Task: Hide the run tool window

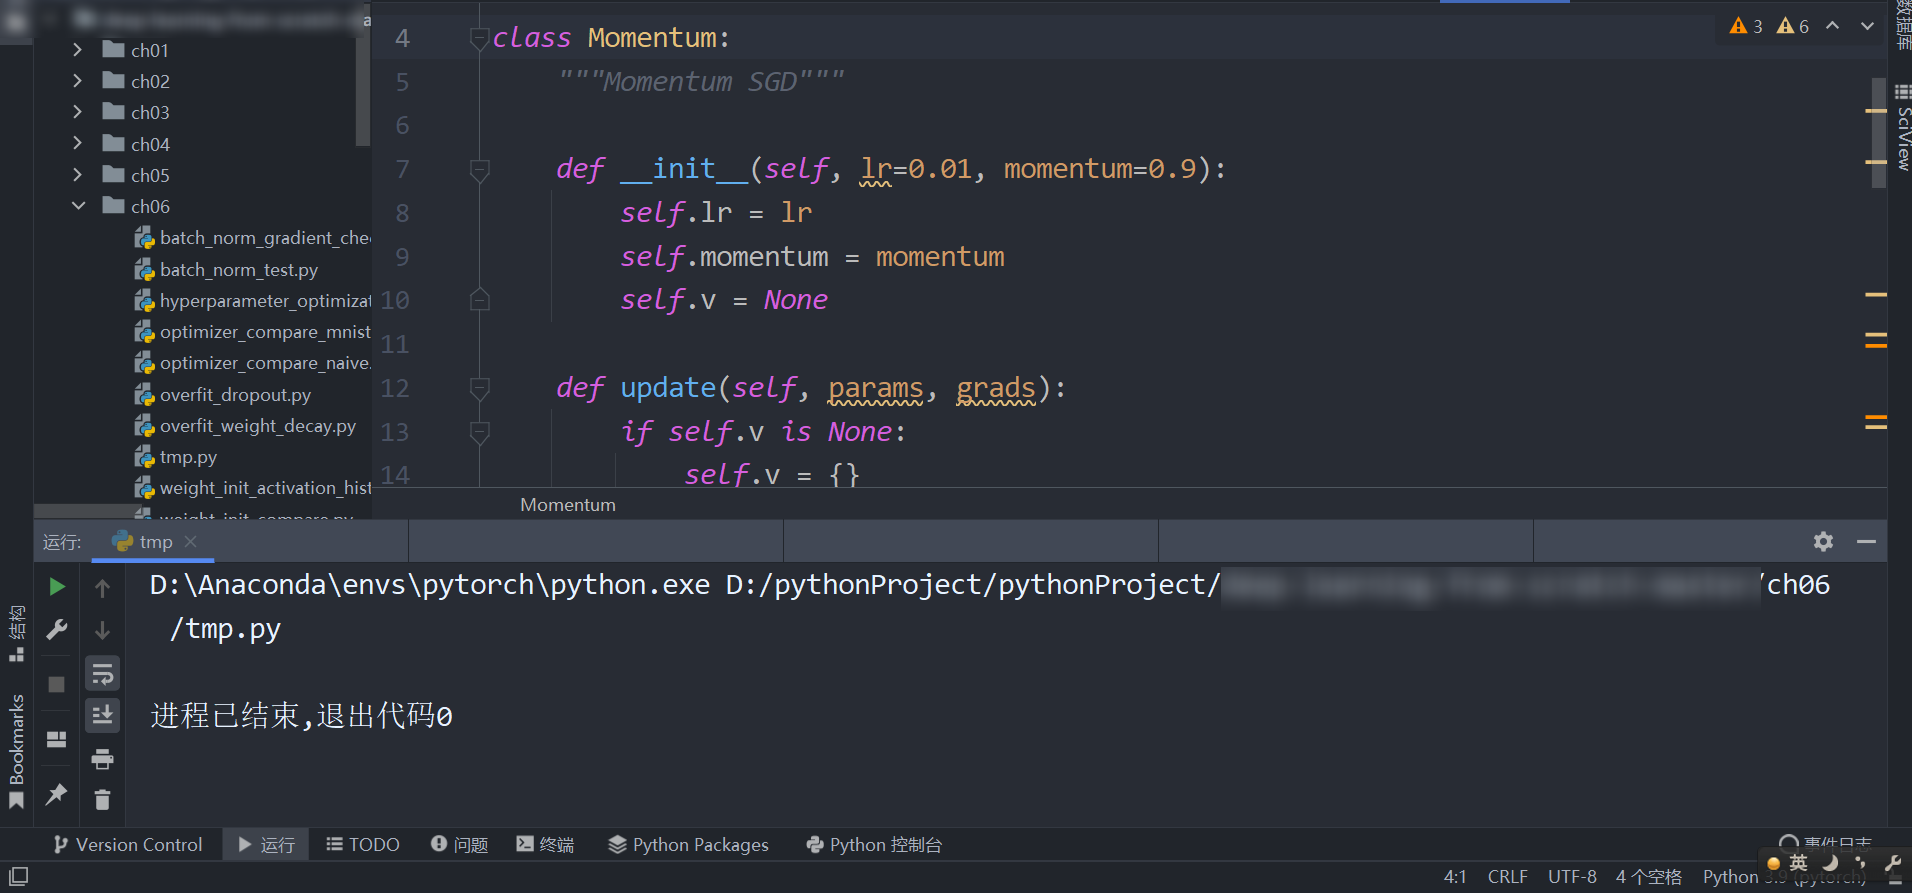Action: pos(1866,541)
